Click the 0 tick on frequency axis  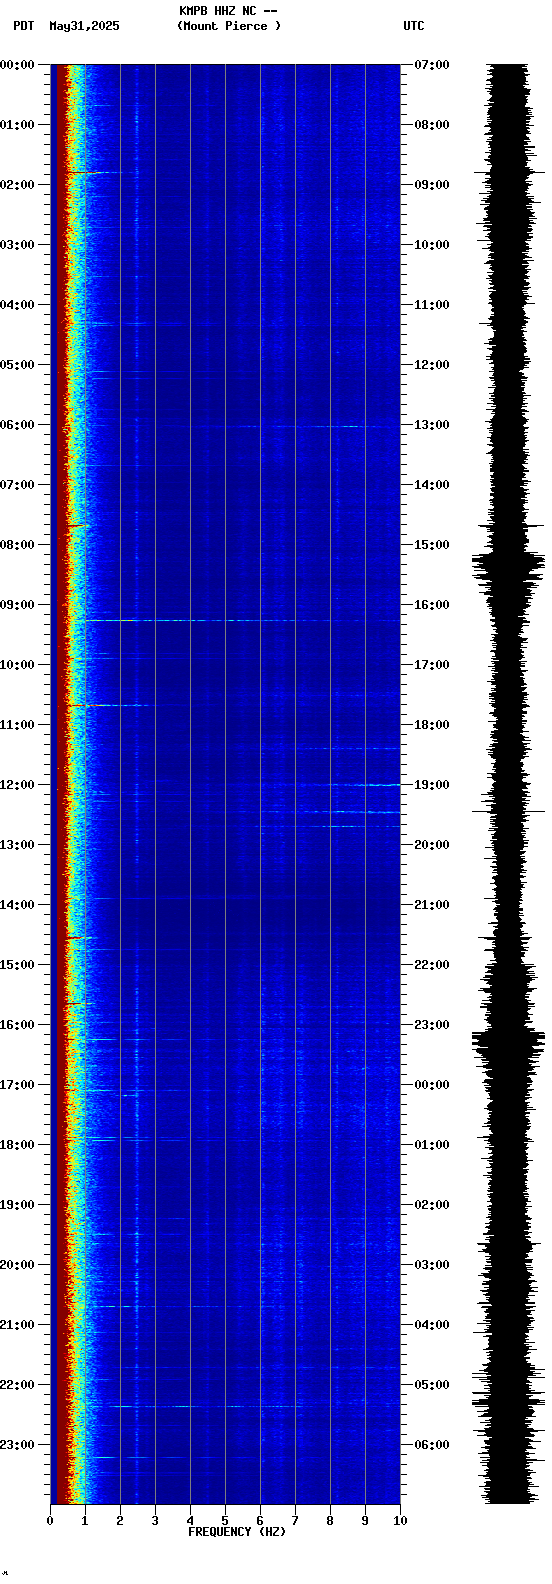point(50,1521)
